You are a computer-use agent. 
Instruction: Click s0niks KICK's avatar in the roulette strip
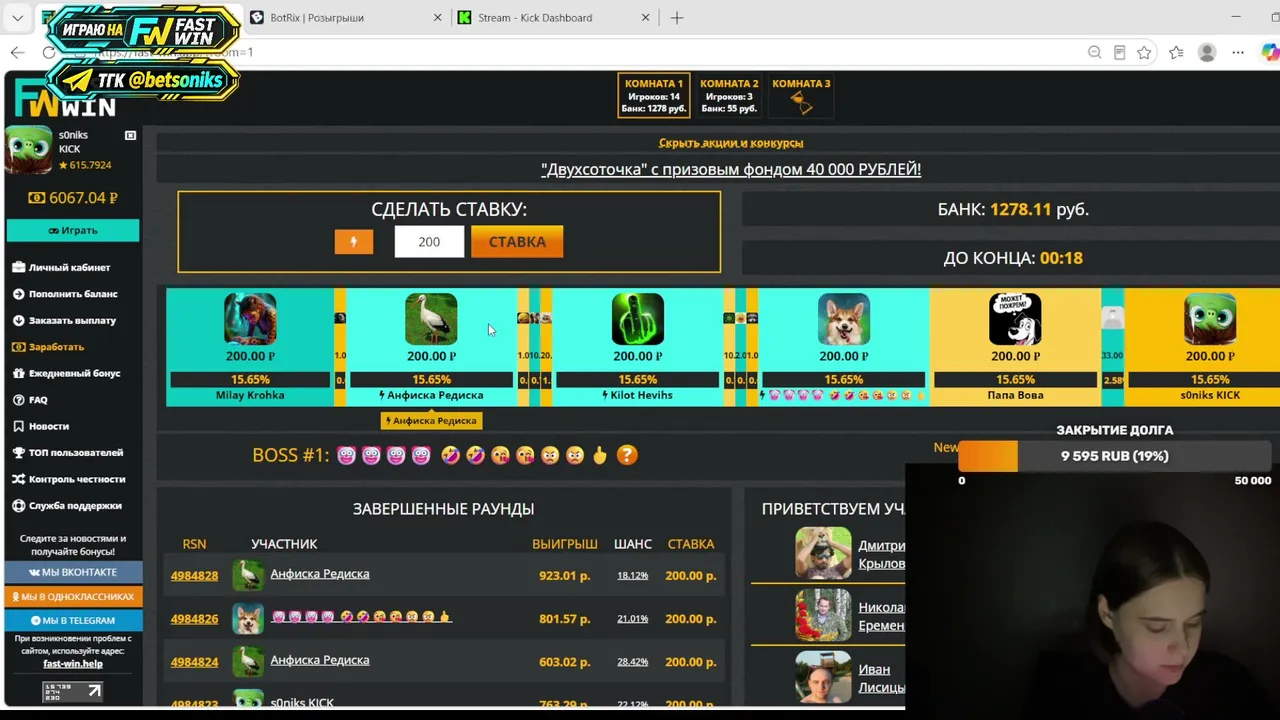pos(1210,319)
